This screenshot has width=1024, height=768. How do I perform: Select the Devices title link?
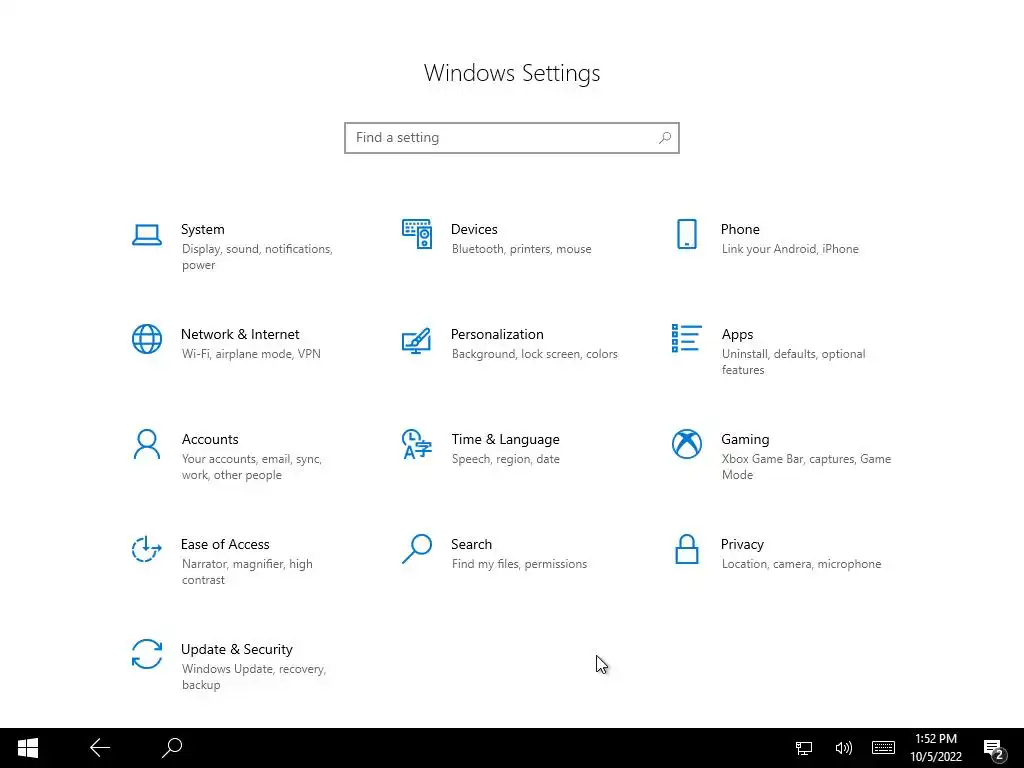474,229
